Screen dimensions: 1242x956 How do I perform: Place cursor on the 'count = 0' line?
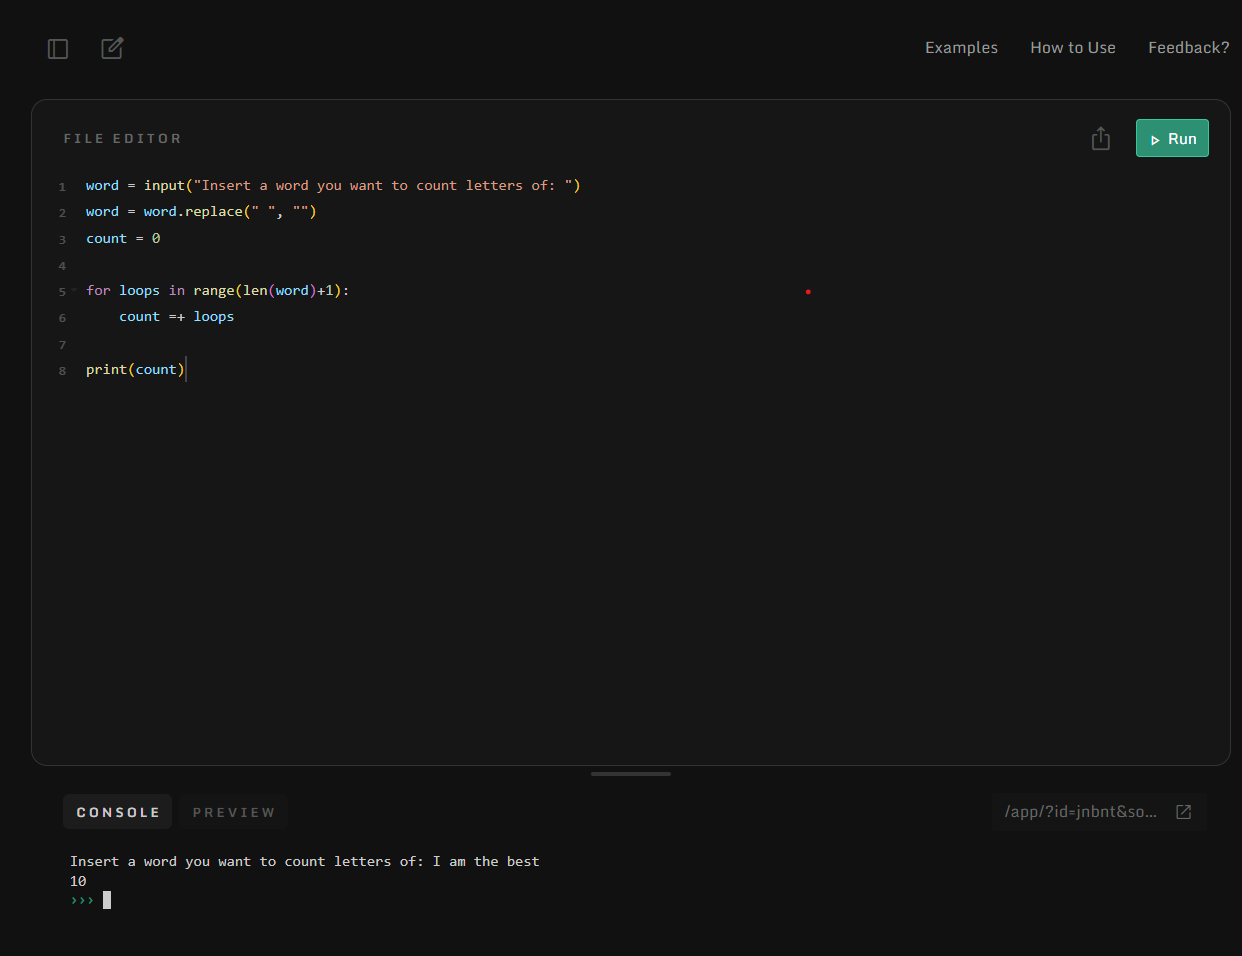pyautogui.click(x=123, y=239)
